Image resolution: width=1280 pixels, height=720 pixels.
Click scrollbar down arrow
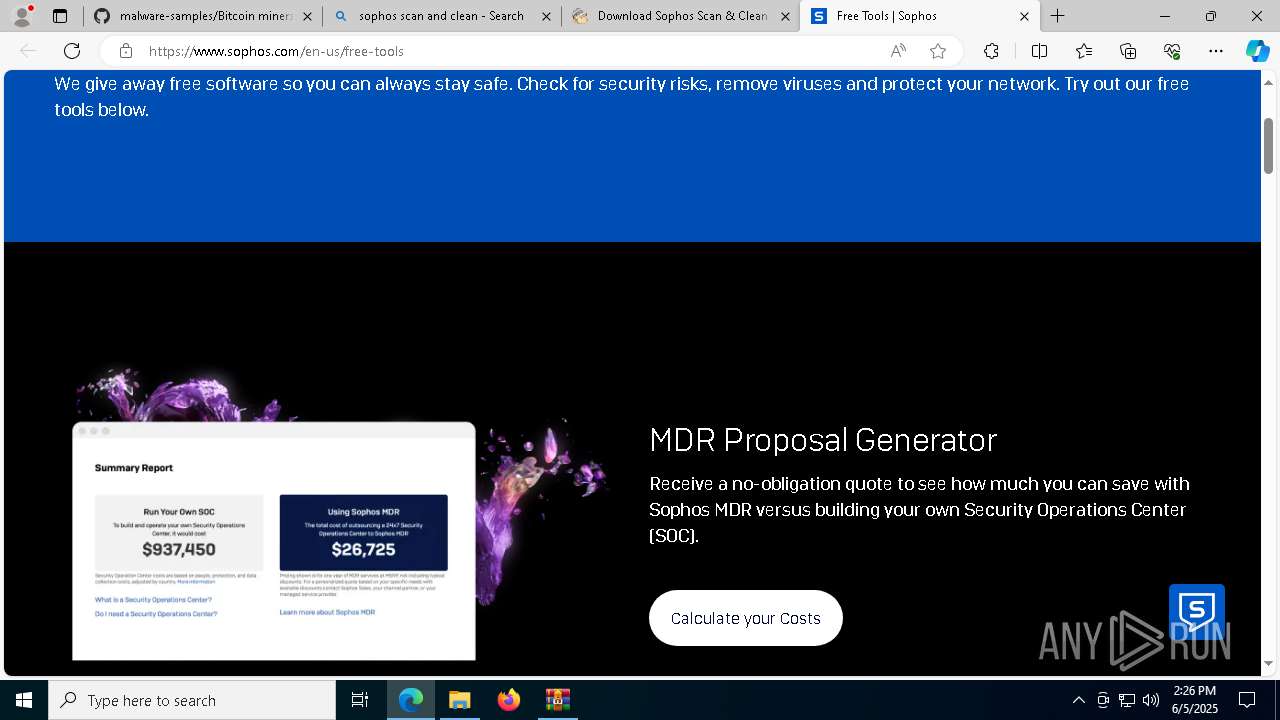[x=1269, y=664]
